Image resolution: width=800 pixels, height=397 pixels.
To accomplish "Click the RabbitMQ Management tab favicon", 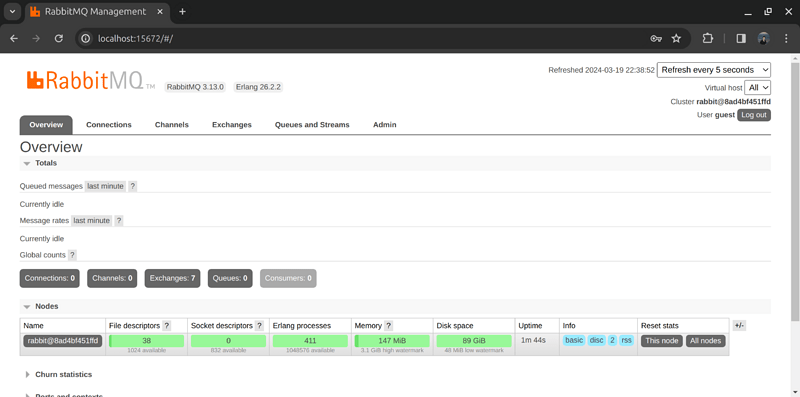I will coord(35,12).
